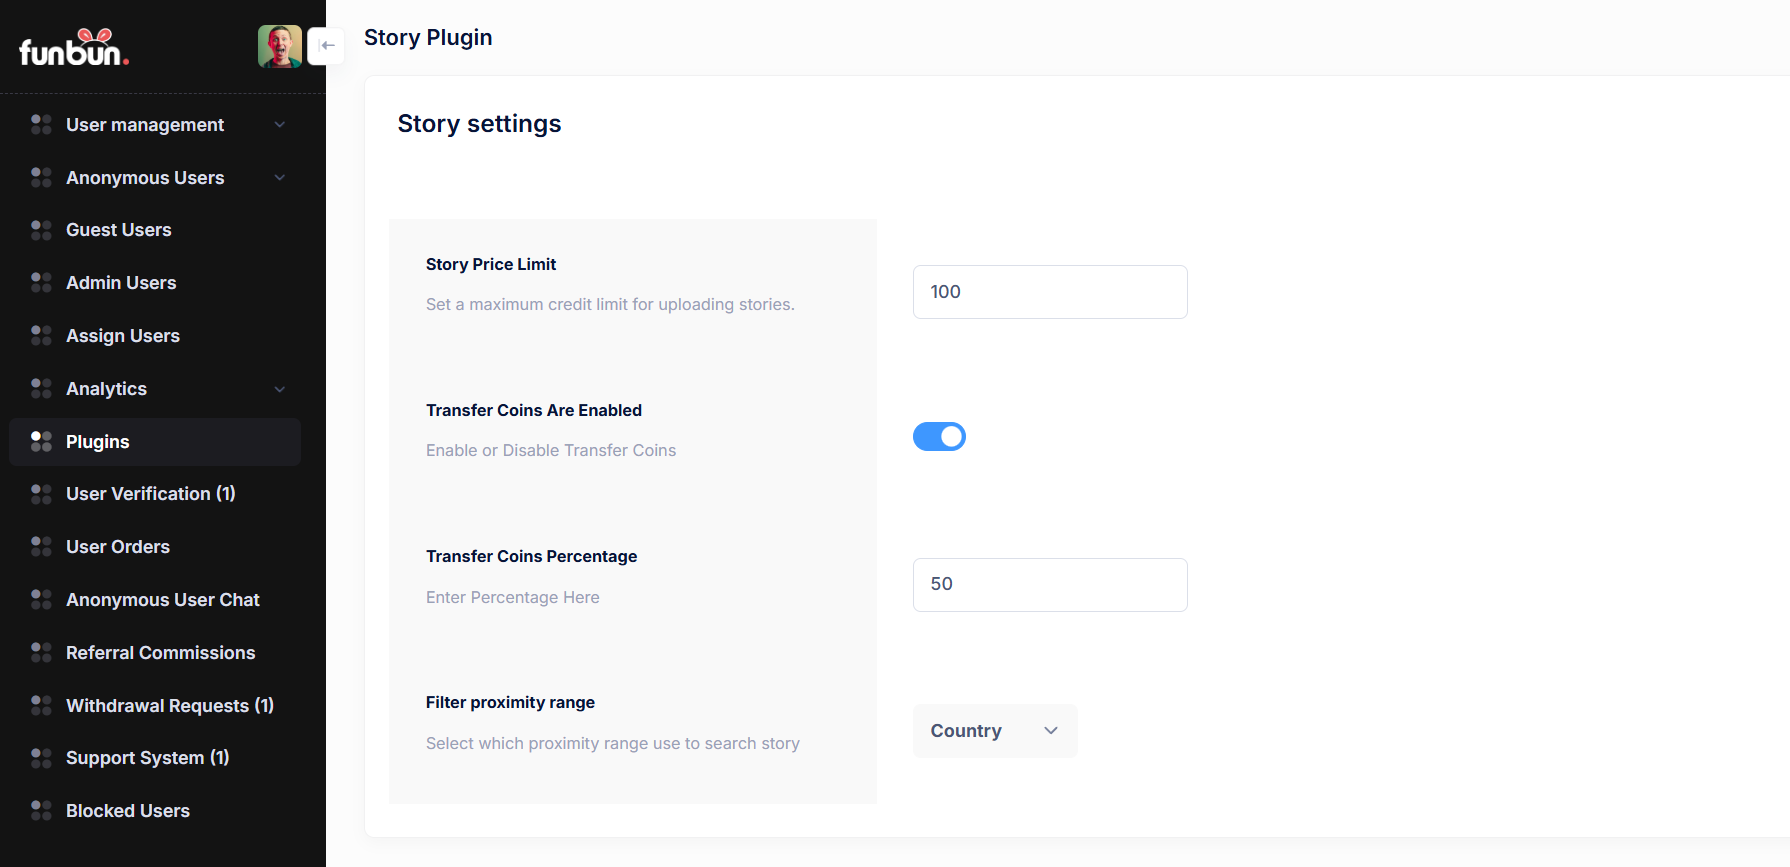
Task: Click the Story Price Limit input field
Action: click(x=1050, y=292)
